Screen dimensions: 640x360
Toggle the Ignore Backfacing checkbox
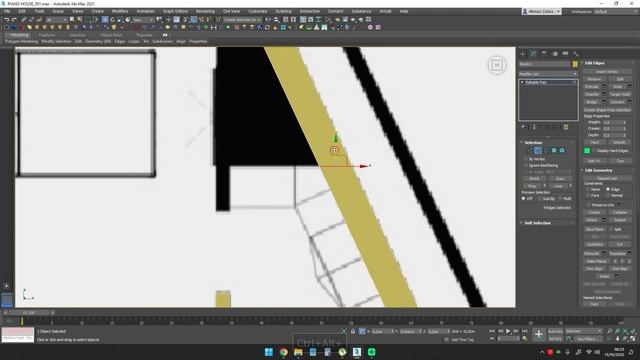coord(525,165)
